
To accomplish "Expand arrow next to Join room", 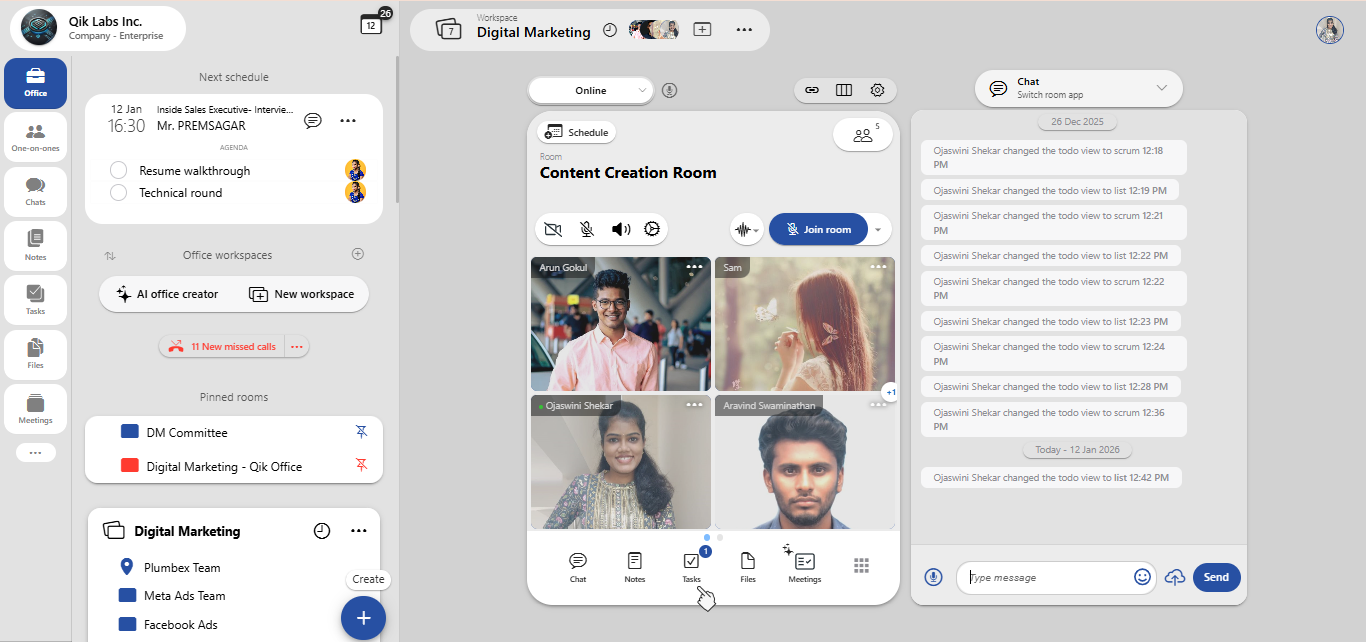I will point(877,229).
